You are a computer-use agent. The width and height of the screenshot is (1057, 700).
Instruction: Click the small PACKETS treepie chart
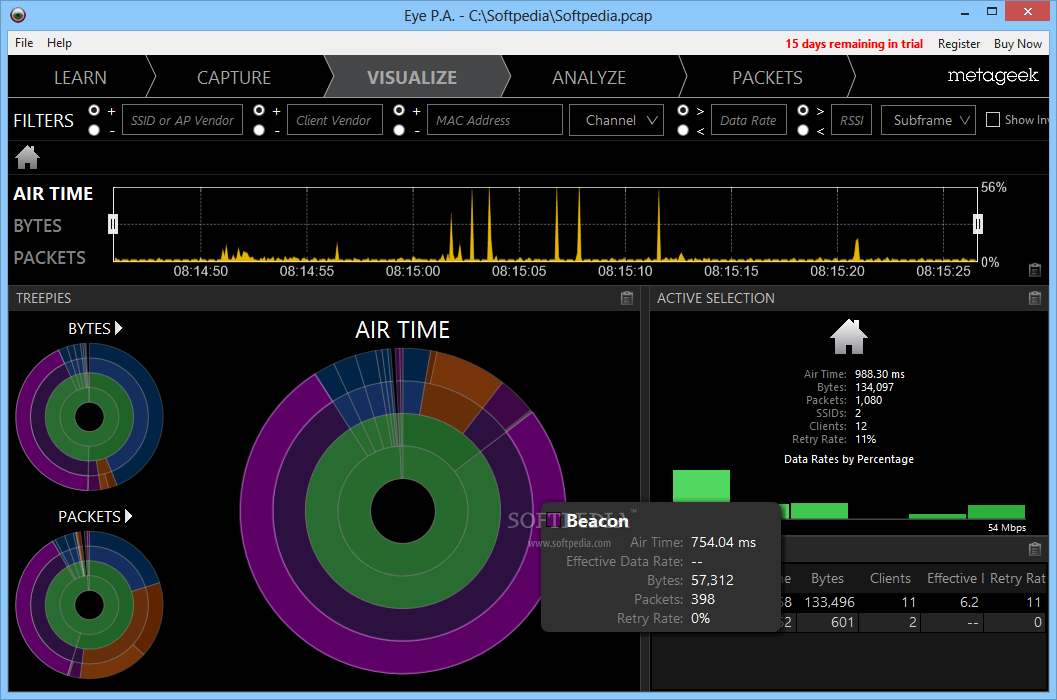(89, 605)
